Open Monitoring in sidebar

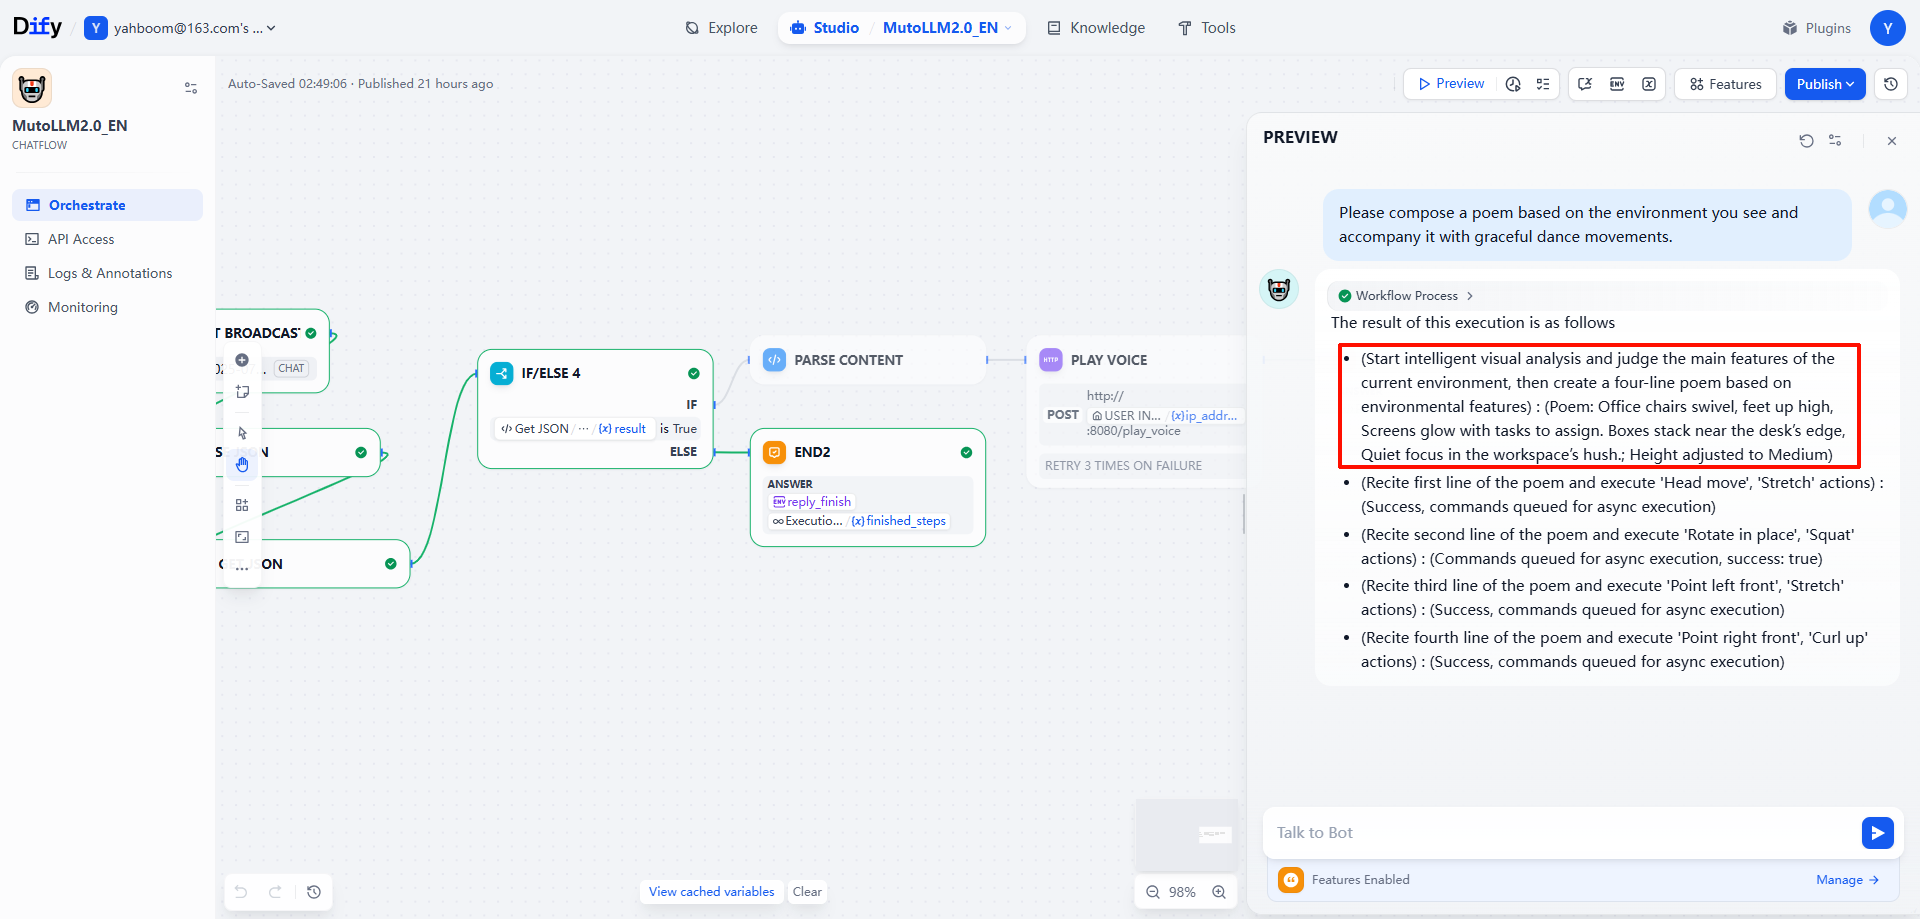click(108, 307)
